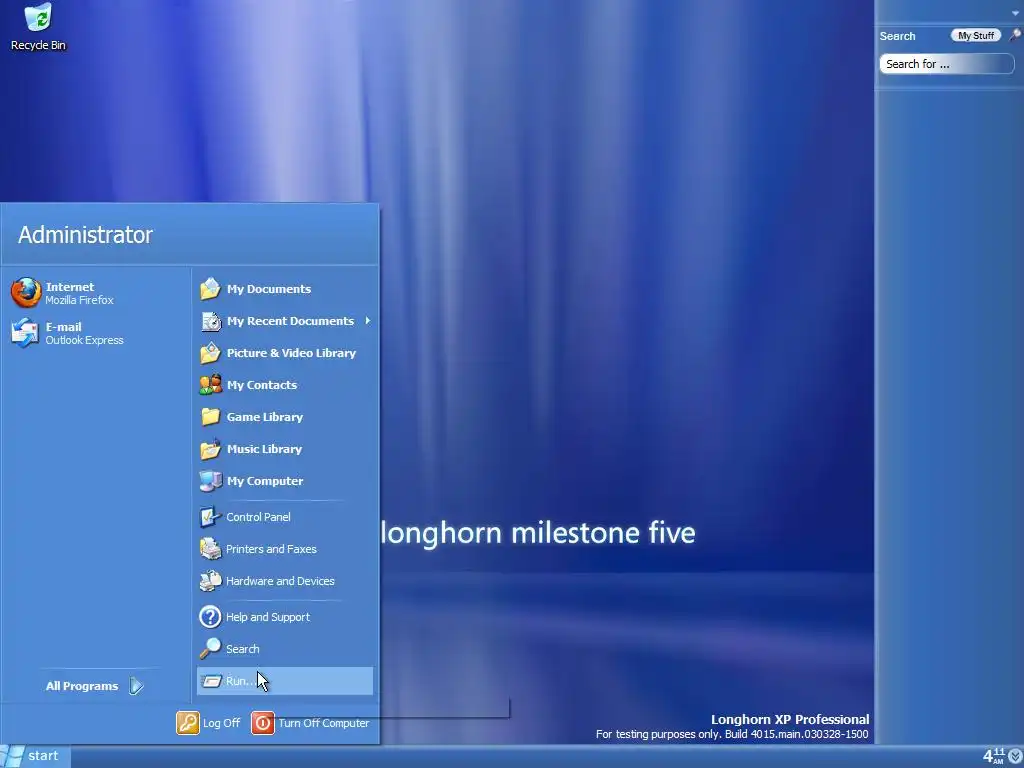Screen dimensions: 1024x768
Task: Click the Mozilla Firefox icon in Start menu
Action: click(26, 293)
